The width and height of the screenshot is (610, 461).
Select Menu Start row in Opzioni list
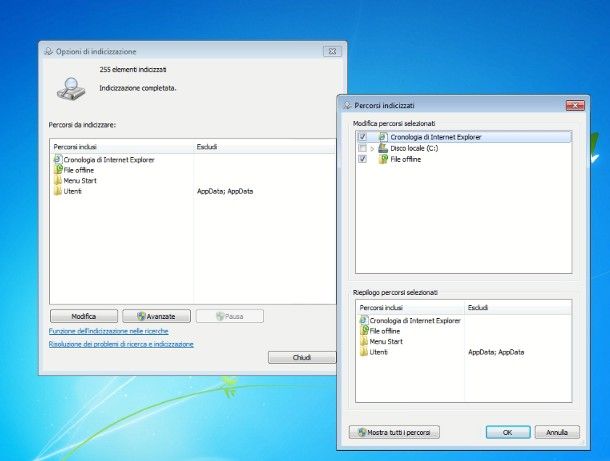pyautogui.click(x=80, y=181)
